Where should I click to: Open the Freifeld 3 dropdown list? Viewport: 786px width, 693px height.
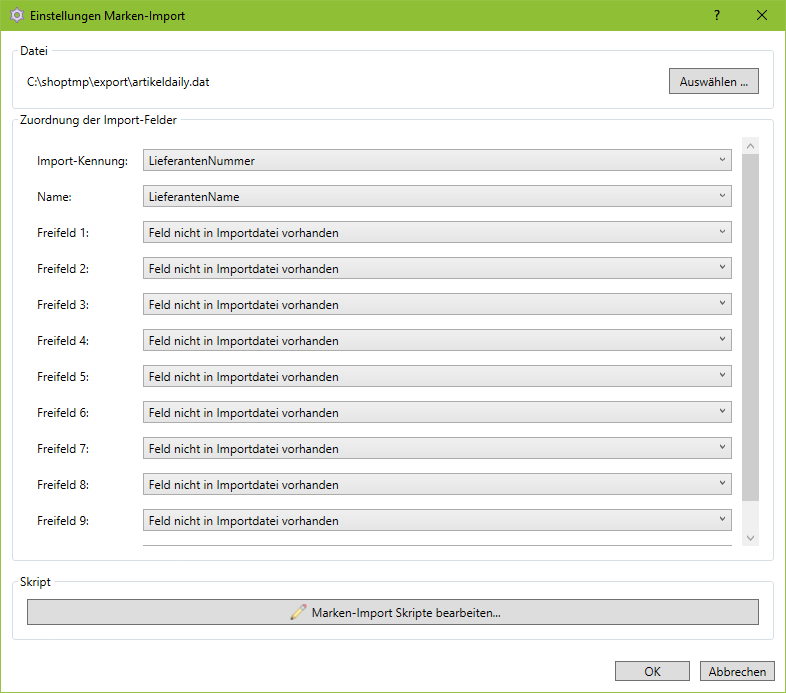point(437,304)
